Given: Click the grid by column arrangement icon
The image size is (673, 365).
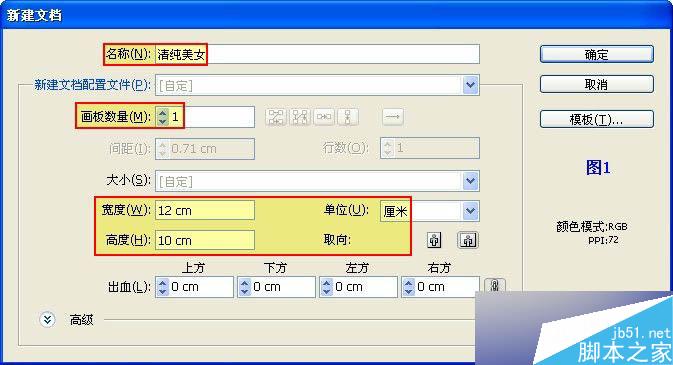Looking at the screenshot, I should (x=300, y=117).
